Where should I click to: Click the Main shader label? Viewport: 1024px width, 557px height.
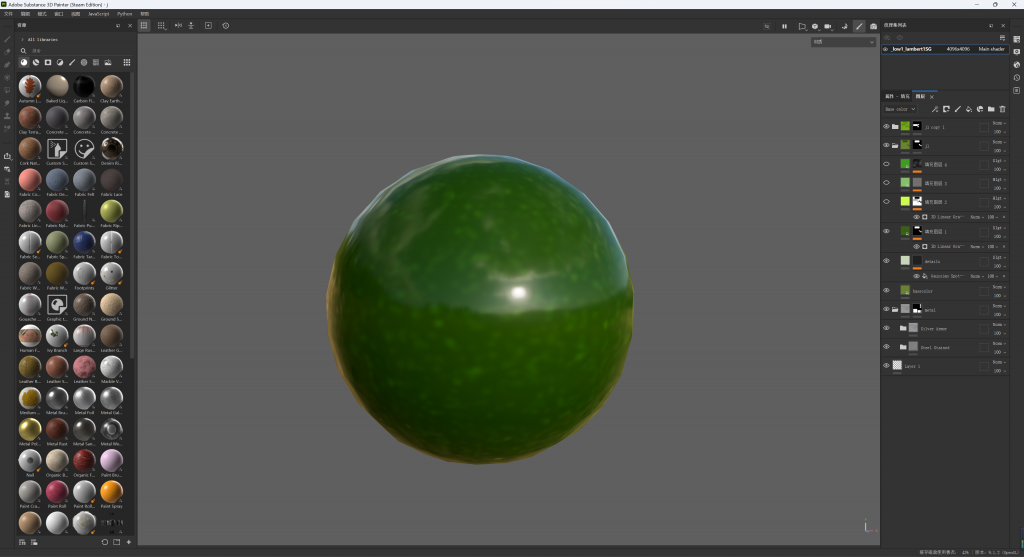pos(991,49)
